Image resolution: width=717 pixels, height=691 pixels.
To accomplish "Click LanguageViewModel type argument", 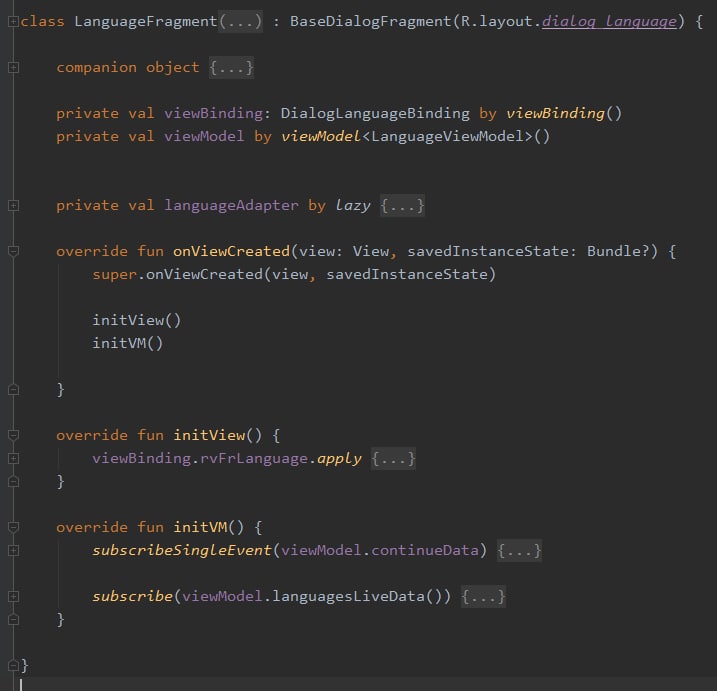I will pyautogui.click(x=447, y=136).
